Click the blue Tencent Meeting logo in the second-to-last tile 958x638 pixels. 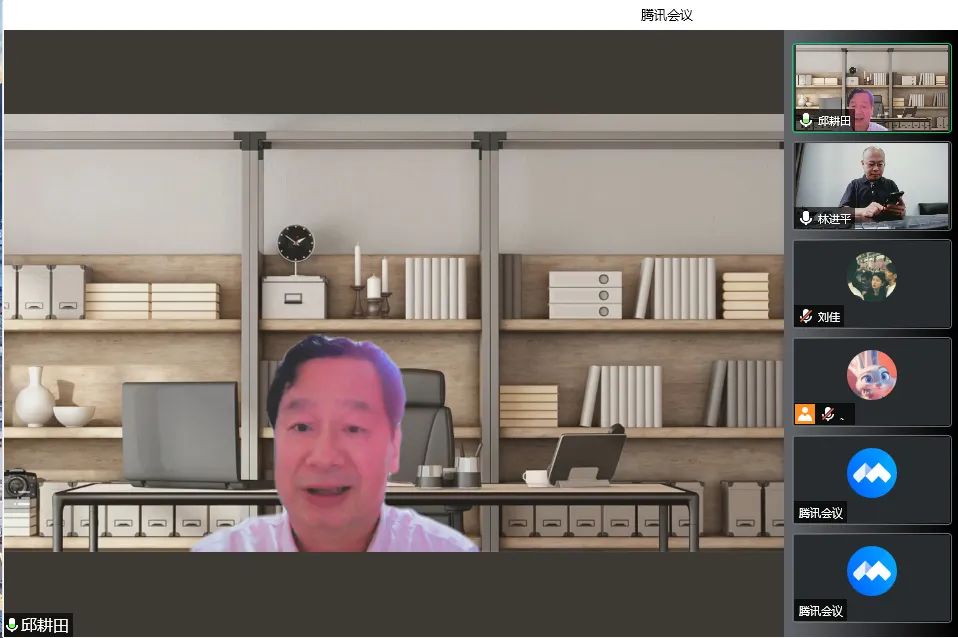[x=871, y=473]
